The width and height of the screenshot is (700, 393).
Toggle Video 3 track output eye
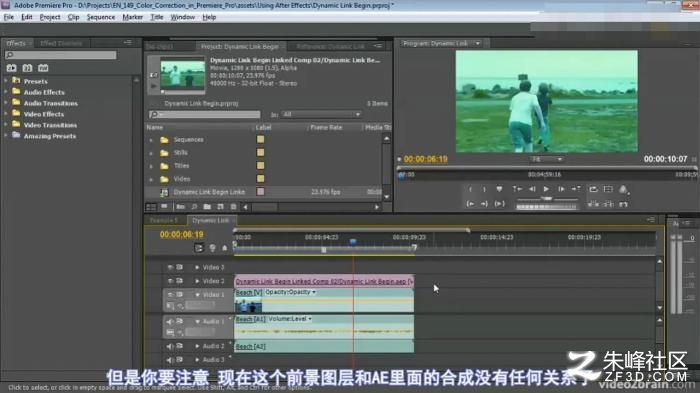[x=170, y=267]
